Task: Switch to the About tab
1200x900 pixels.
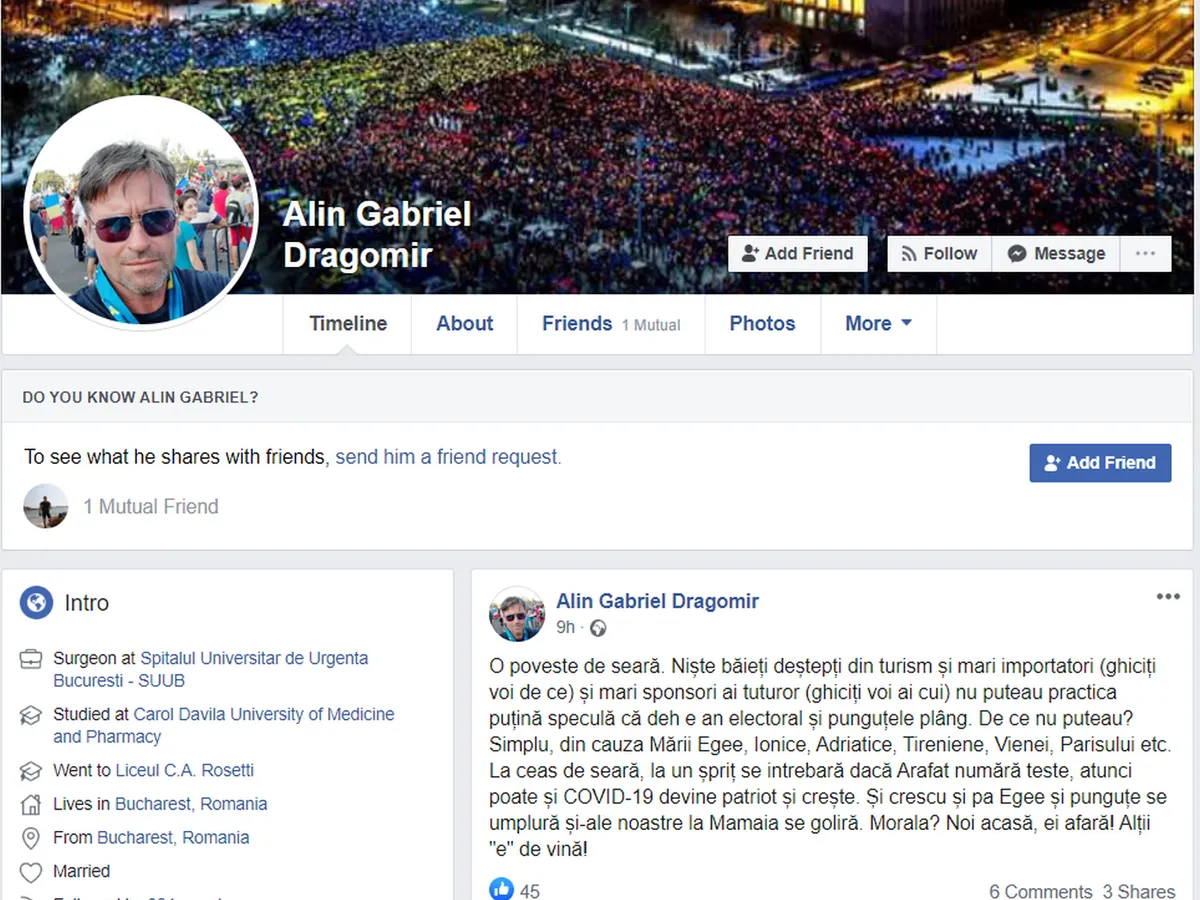Action: click(x=465, y=324)
